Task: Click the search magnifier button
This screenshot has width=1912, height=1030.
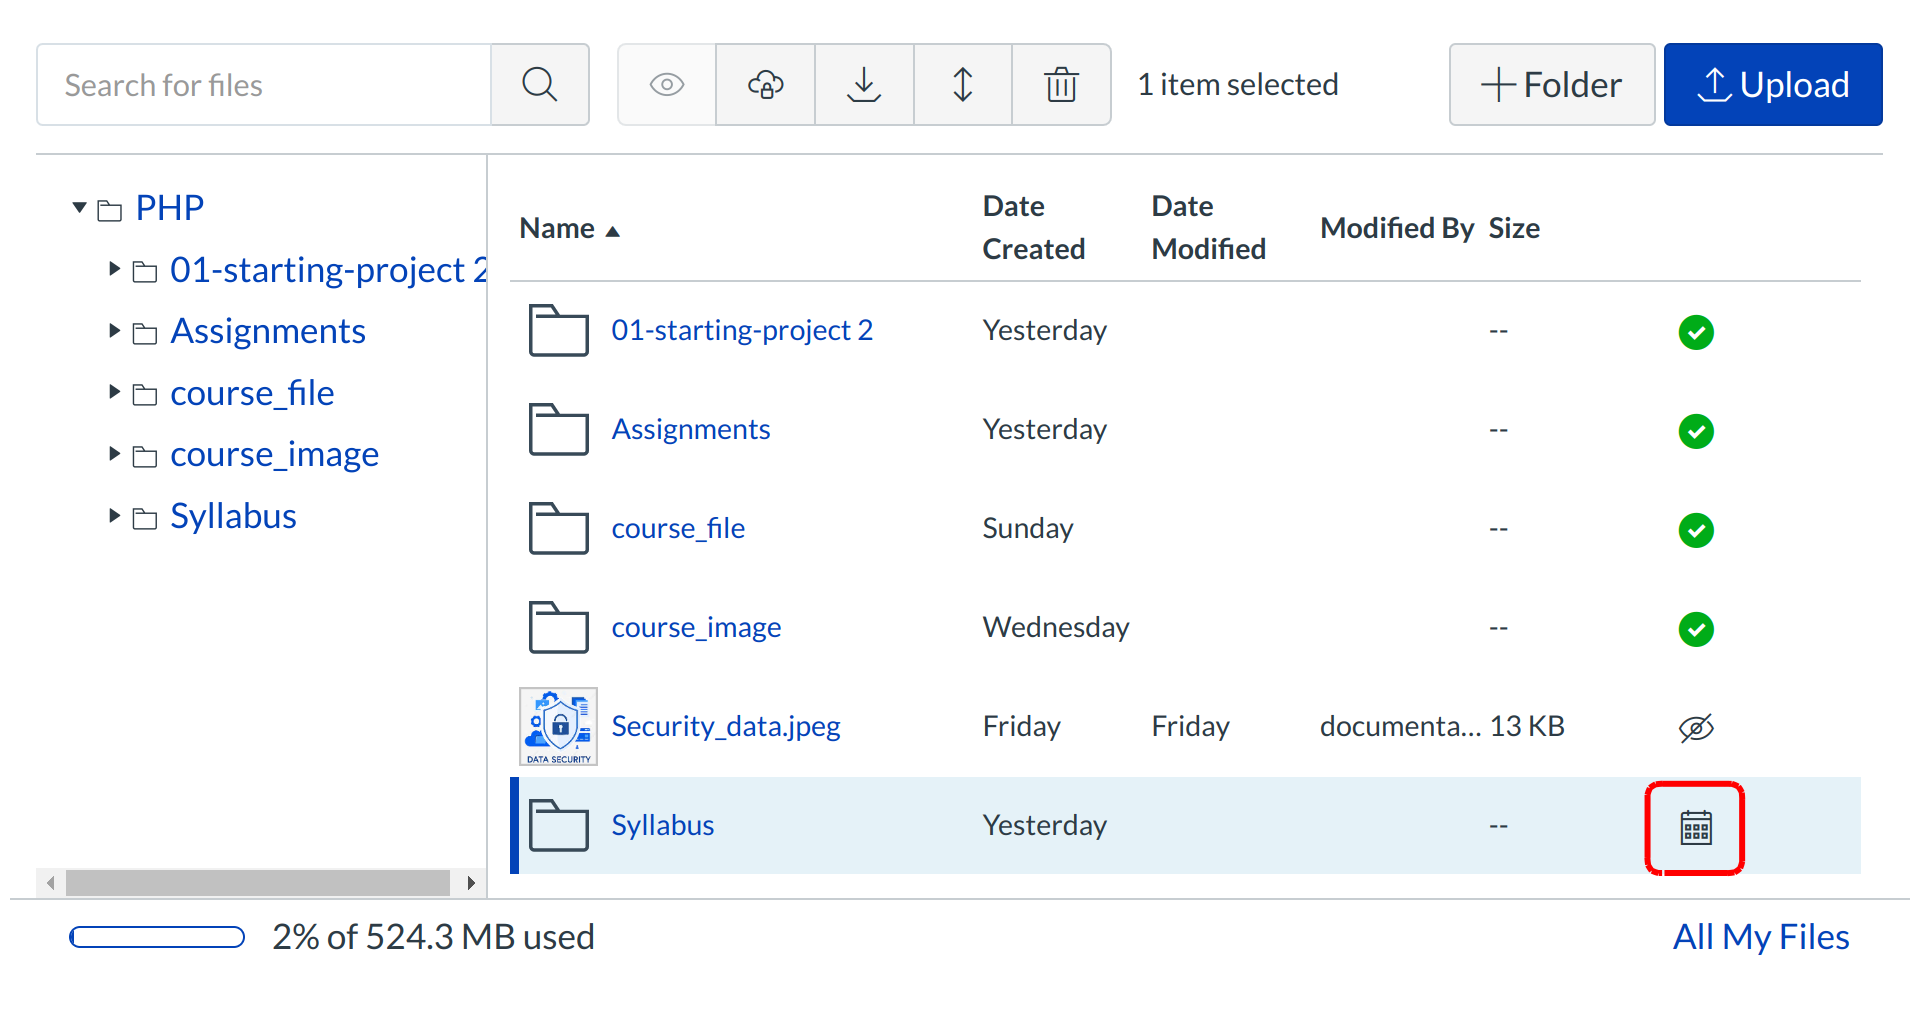Action: click(x=539, y=85)
